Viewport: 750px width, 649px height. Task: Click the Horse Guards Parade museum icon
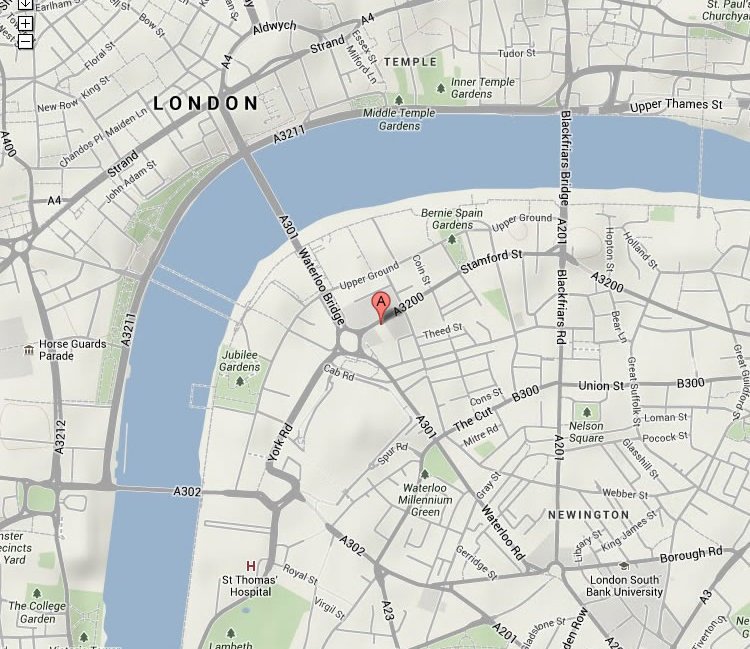[x=29, y=350]
